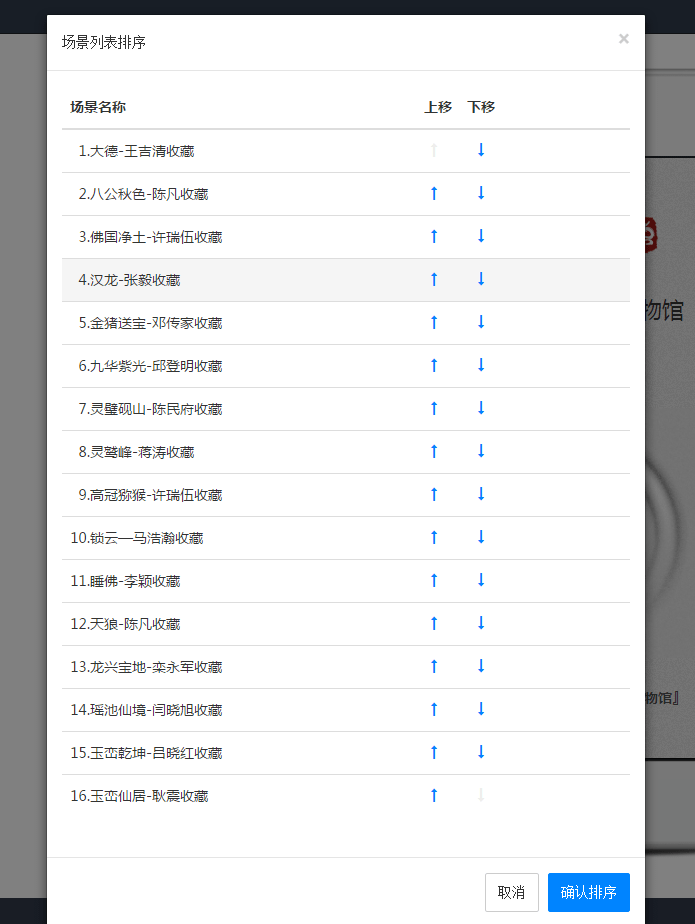The height and width of the screenshot is (924, 695).
Task: Move down 11.睡佛-李颖收藏
Action: tap(481, 580)
